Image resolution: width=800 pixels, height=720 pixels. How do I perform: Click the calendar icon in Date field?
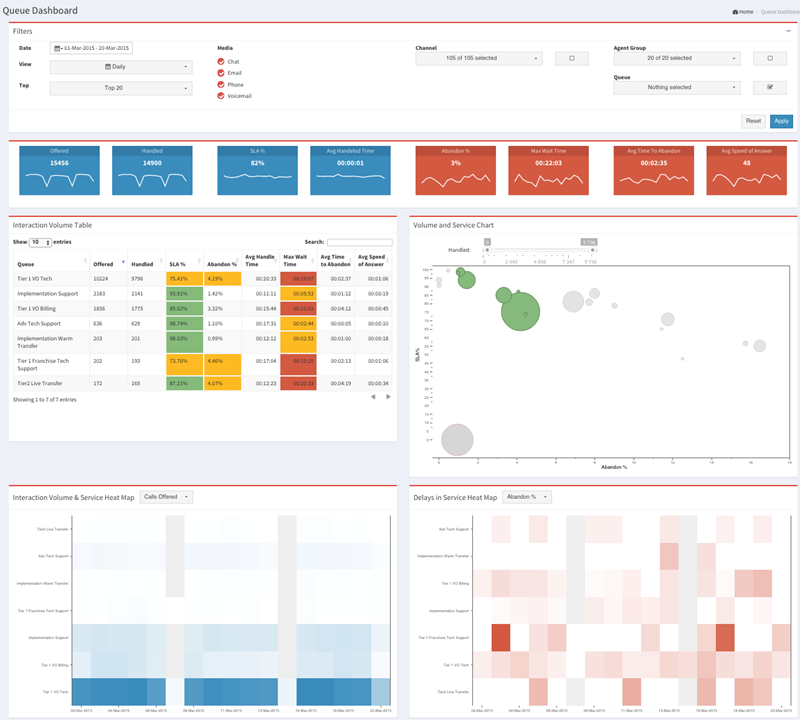tap(58, 48)
